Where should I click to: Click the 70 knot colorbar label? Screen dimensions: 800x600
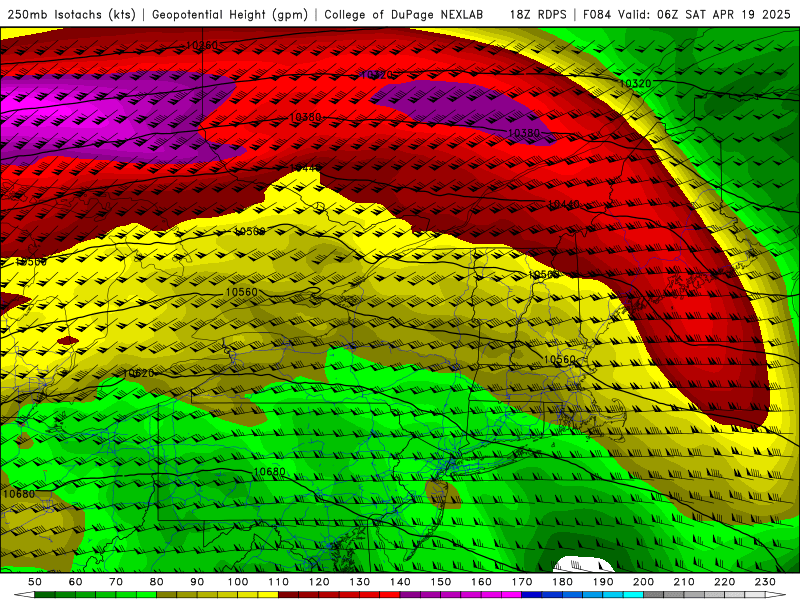116,582
